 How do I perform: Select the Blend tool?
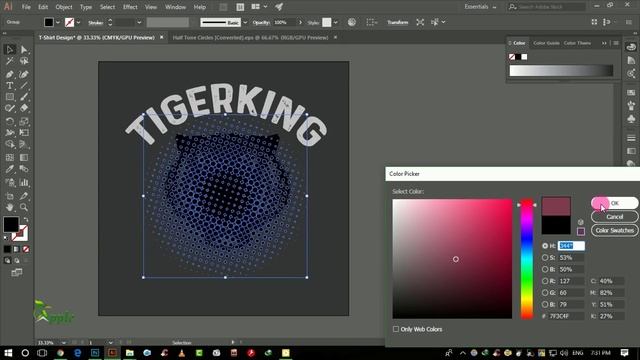[x=24, y=169]
